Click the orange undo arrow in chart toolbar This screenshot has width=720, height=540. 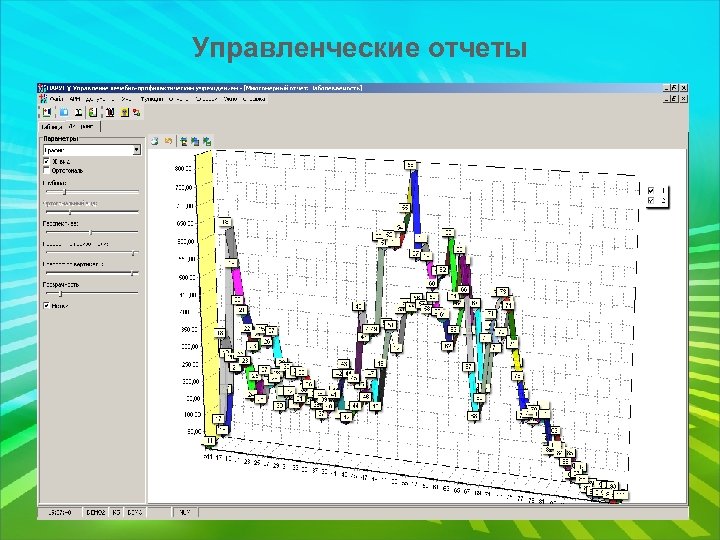(x=168, y=141)
